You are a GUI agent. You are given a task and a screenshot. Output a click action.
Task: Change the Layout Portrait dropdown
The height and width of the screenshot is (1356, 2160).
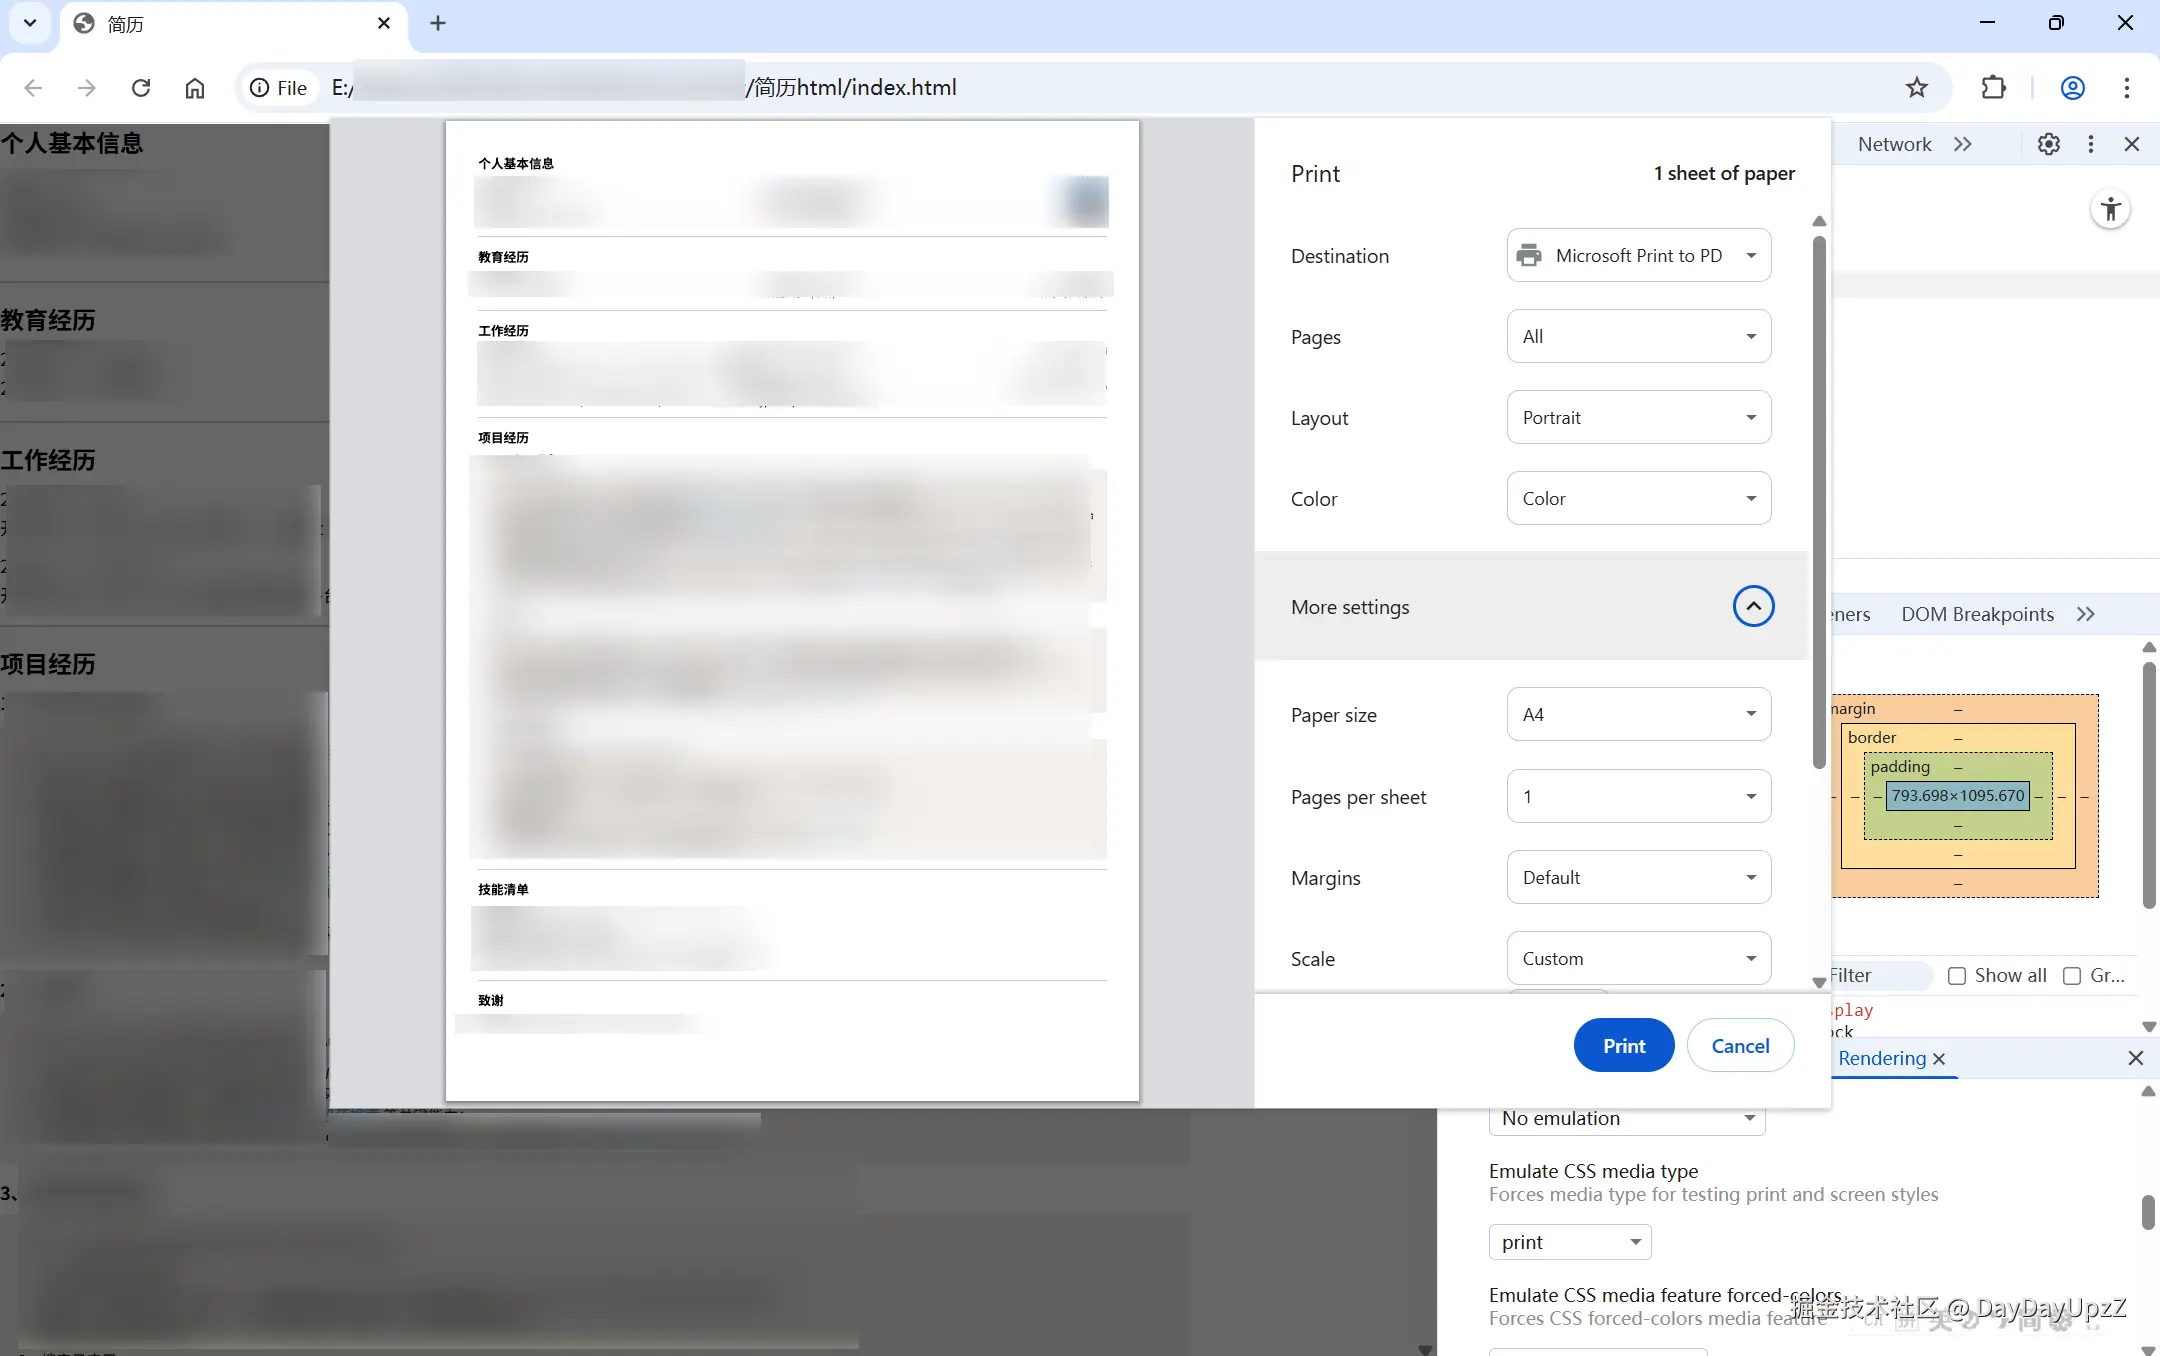click(x=1638, y=418)
